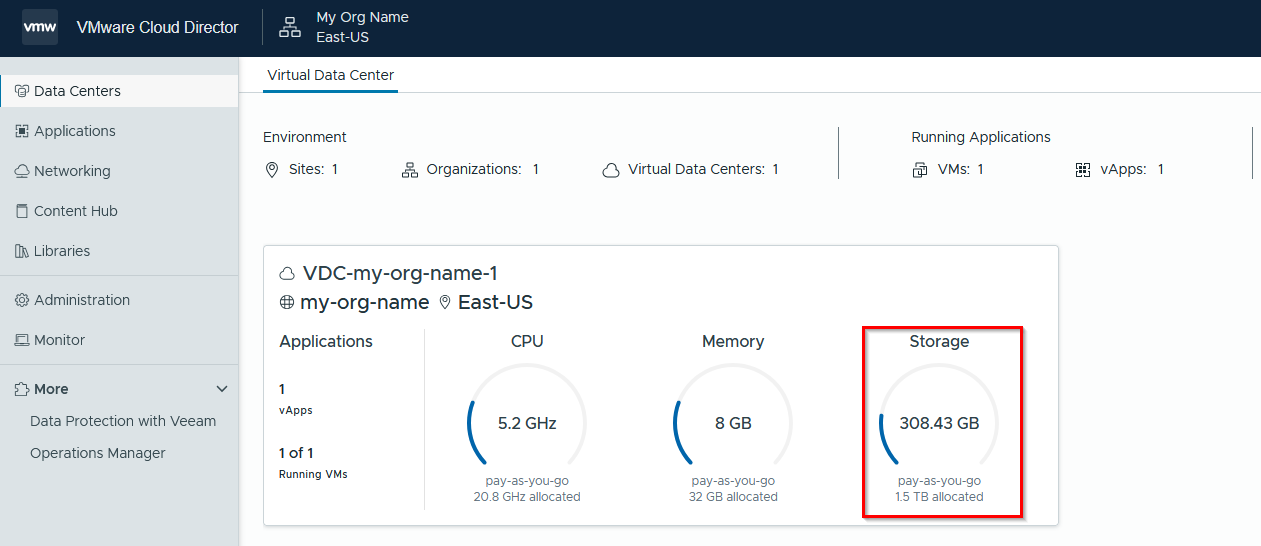1261x546 pixels.
Task: Click the '32 GB allocated' text
Action: pyautogui.click(x=733, y=497)
